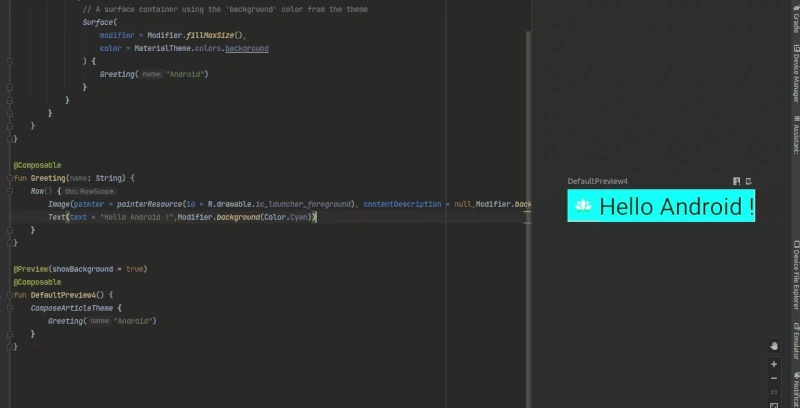Select the DefaultPreview4 preview label
Viewport: 800px width, 408px height.
tap(597, 181)
